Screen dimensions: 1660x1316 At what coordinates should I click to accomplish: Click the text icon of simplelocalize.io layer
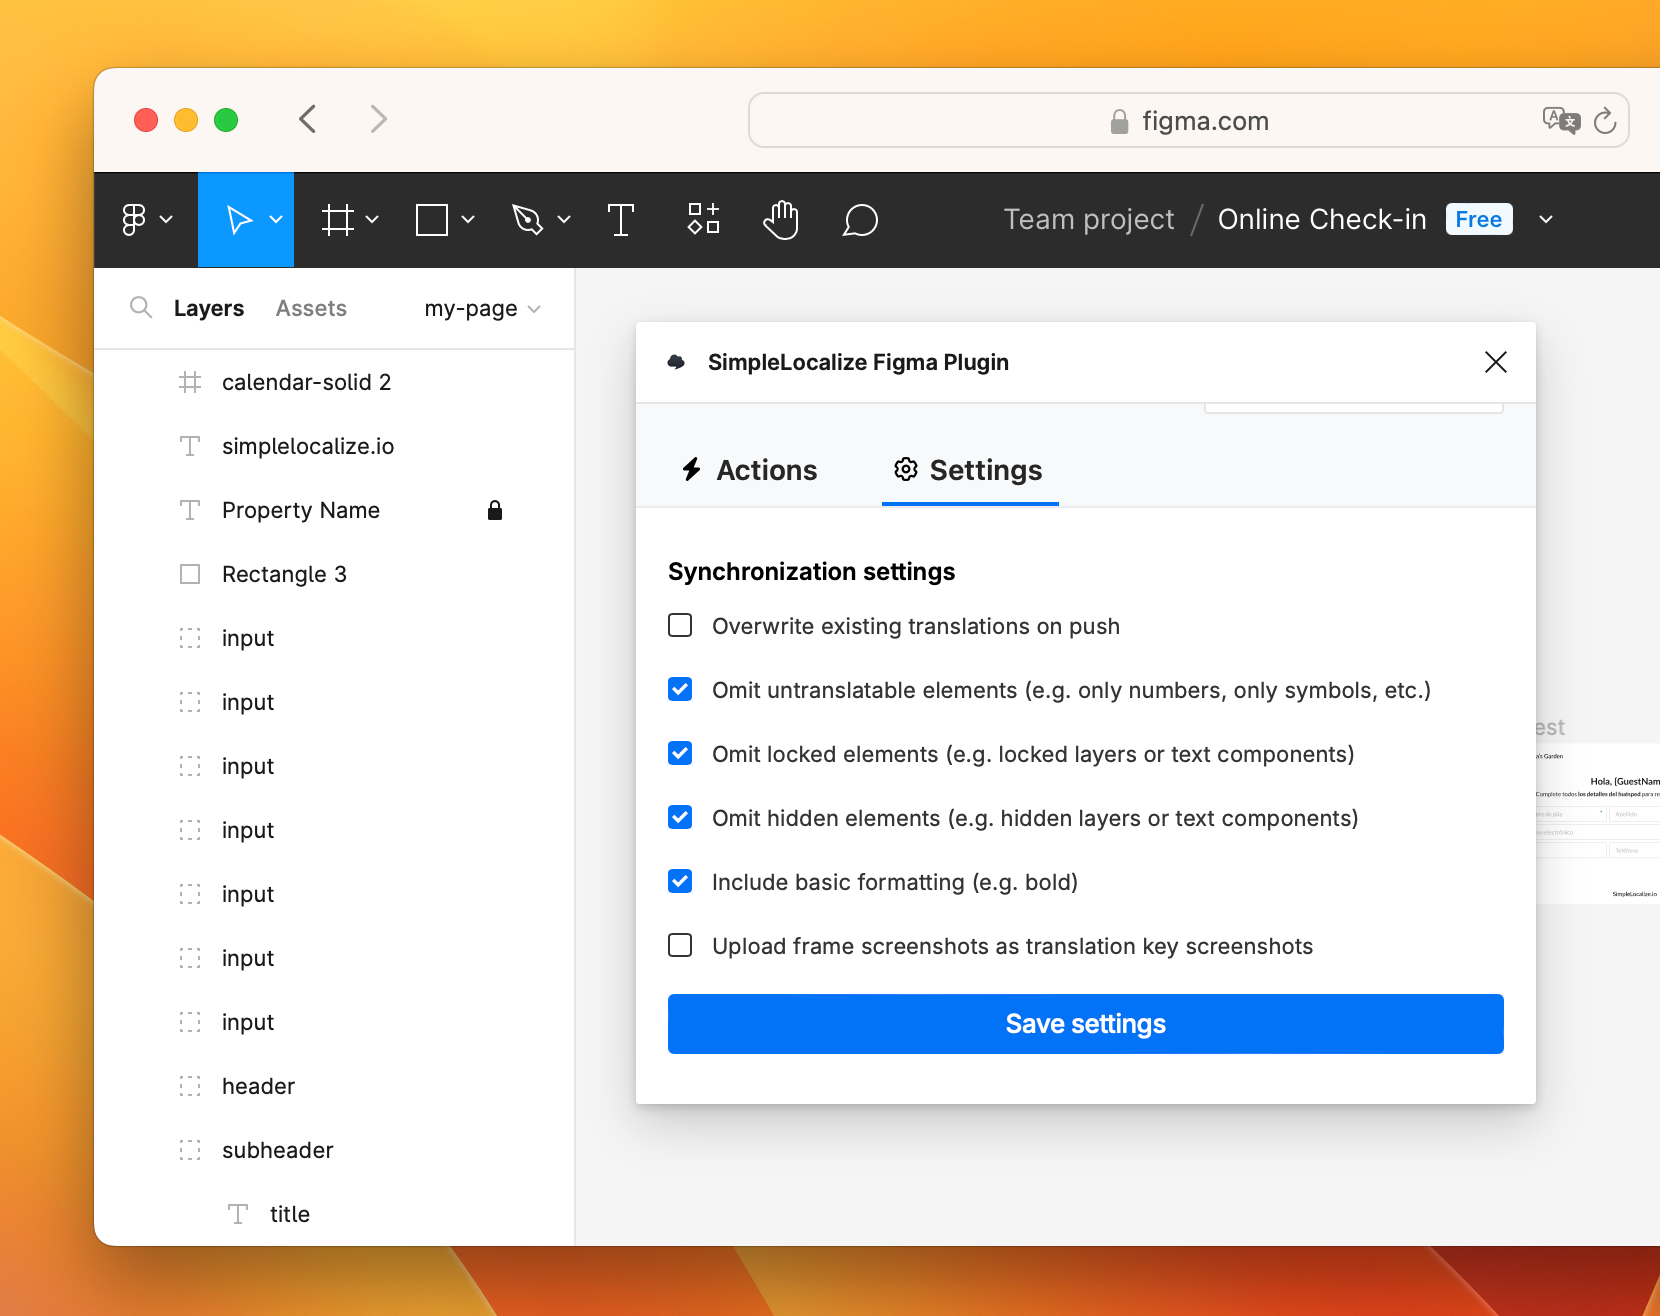pos(190,446)
